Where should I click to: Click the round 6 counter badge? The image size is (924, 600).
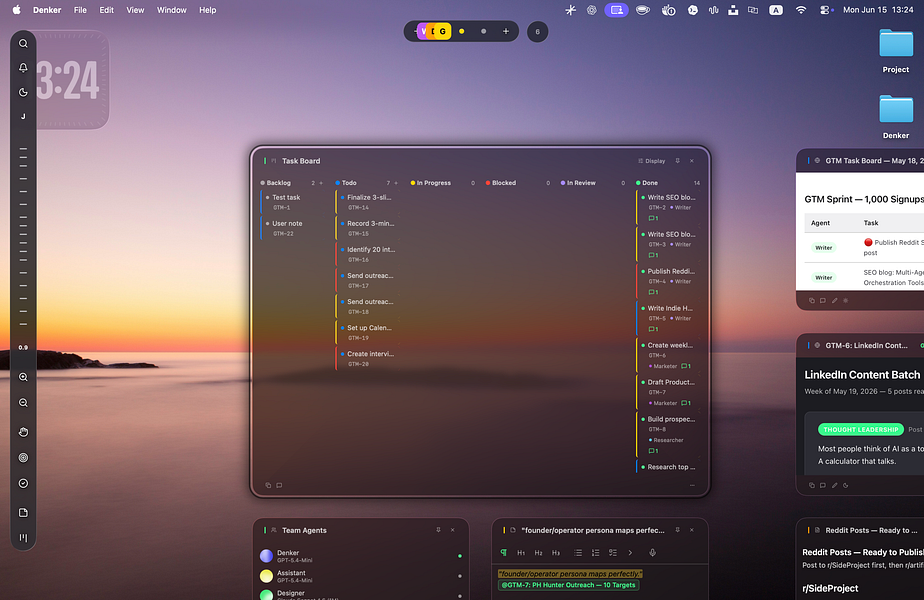[x=537, y=32]
